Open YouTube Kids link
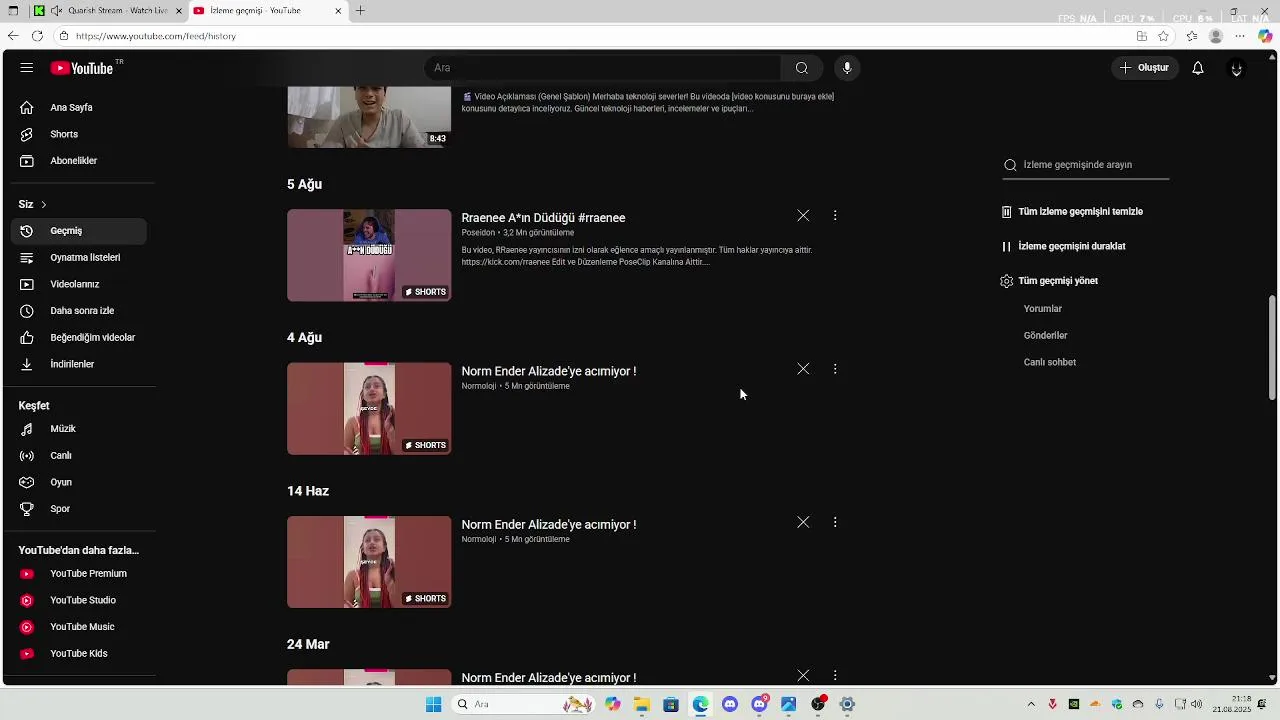This screenshot has width=1280, height=720. click(79, 654)
